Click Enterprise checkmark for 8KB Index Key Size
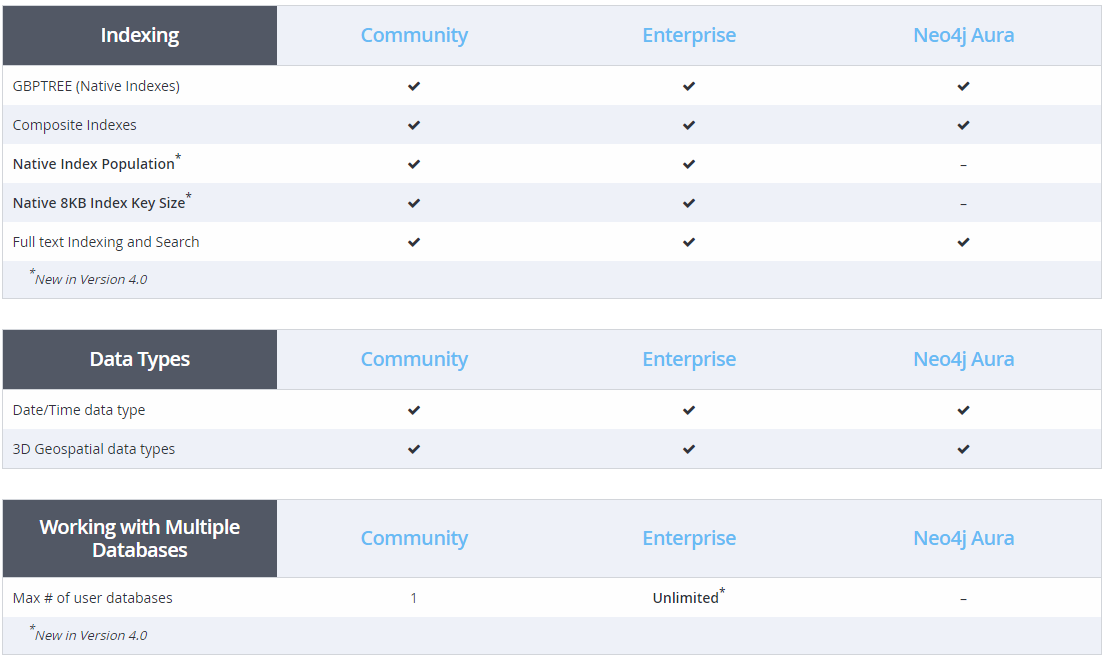The height and width of the screenshot is (669, 1106). point(689,203)
